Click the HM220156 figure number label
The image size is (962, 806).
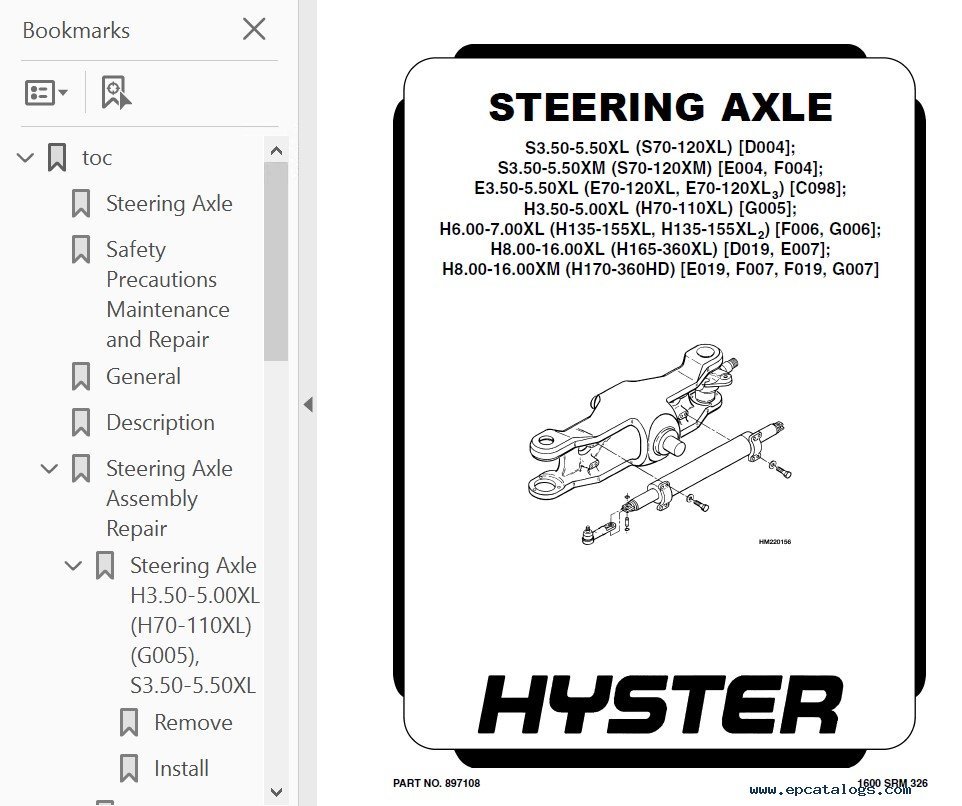click(775, 542)
